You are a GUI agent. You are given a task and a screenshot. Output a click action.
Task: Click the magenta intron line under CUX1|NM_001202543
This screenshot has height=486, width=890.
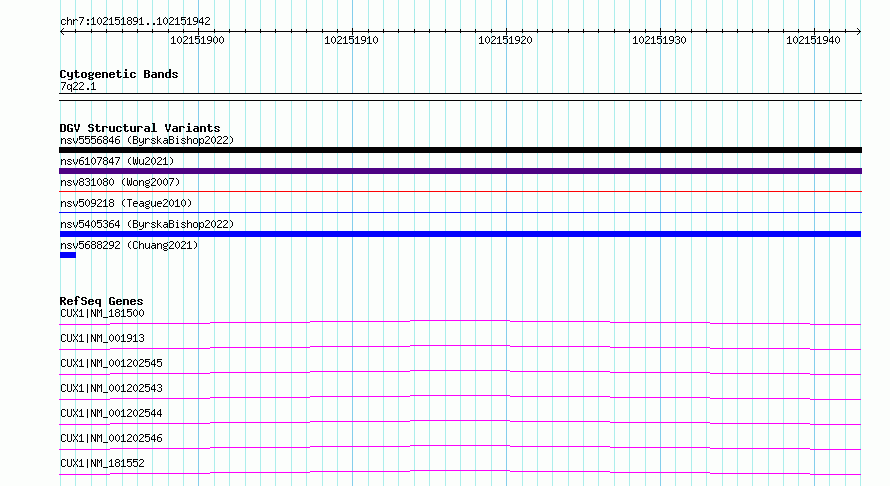(x=460, y=396)
